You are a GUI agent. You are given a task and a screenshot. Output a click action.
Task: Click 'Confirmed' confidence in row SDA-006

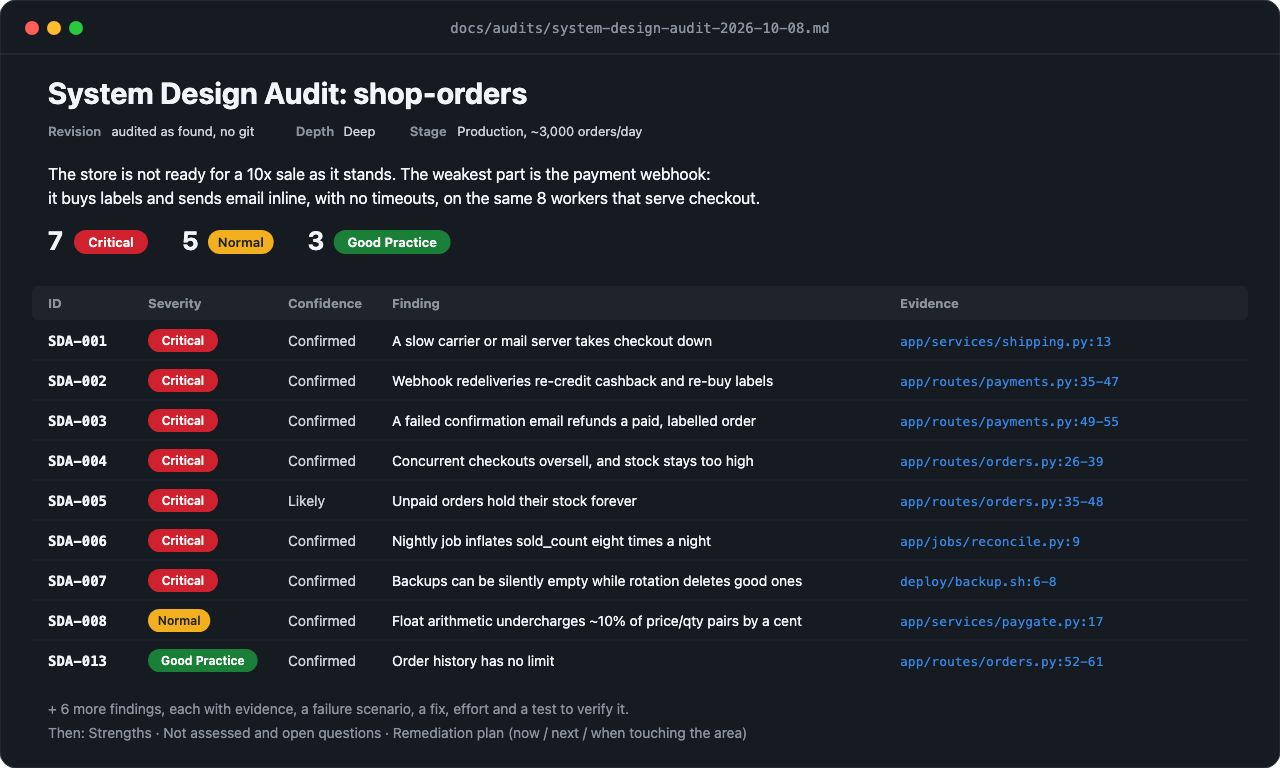[x=322, y=541]
